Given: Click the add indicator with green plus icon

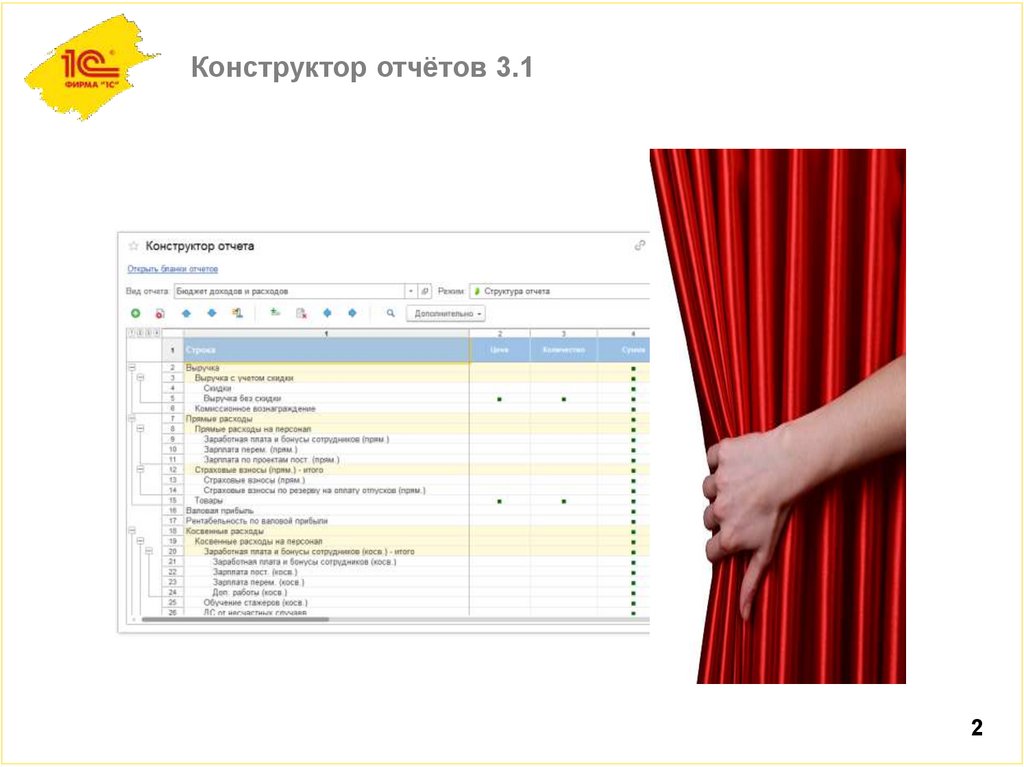Looking at the screenshot, I should (x=272, y=313).
